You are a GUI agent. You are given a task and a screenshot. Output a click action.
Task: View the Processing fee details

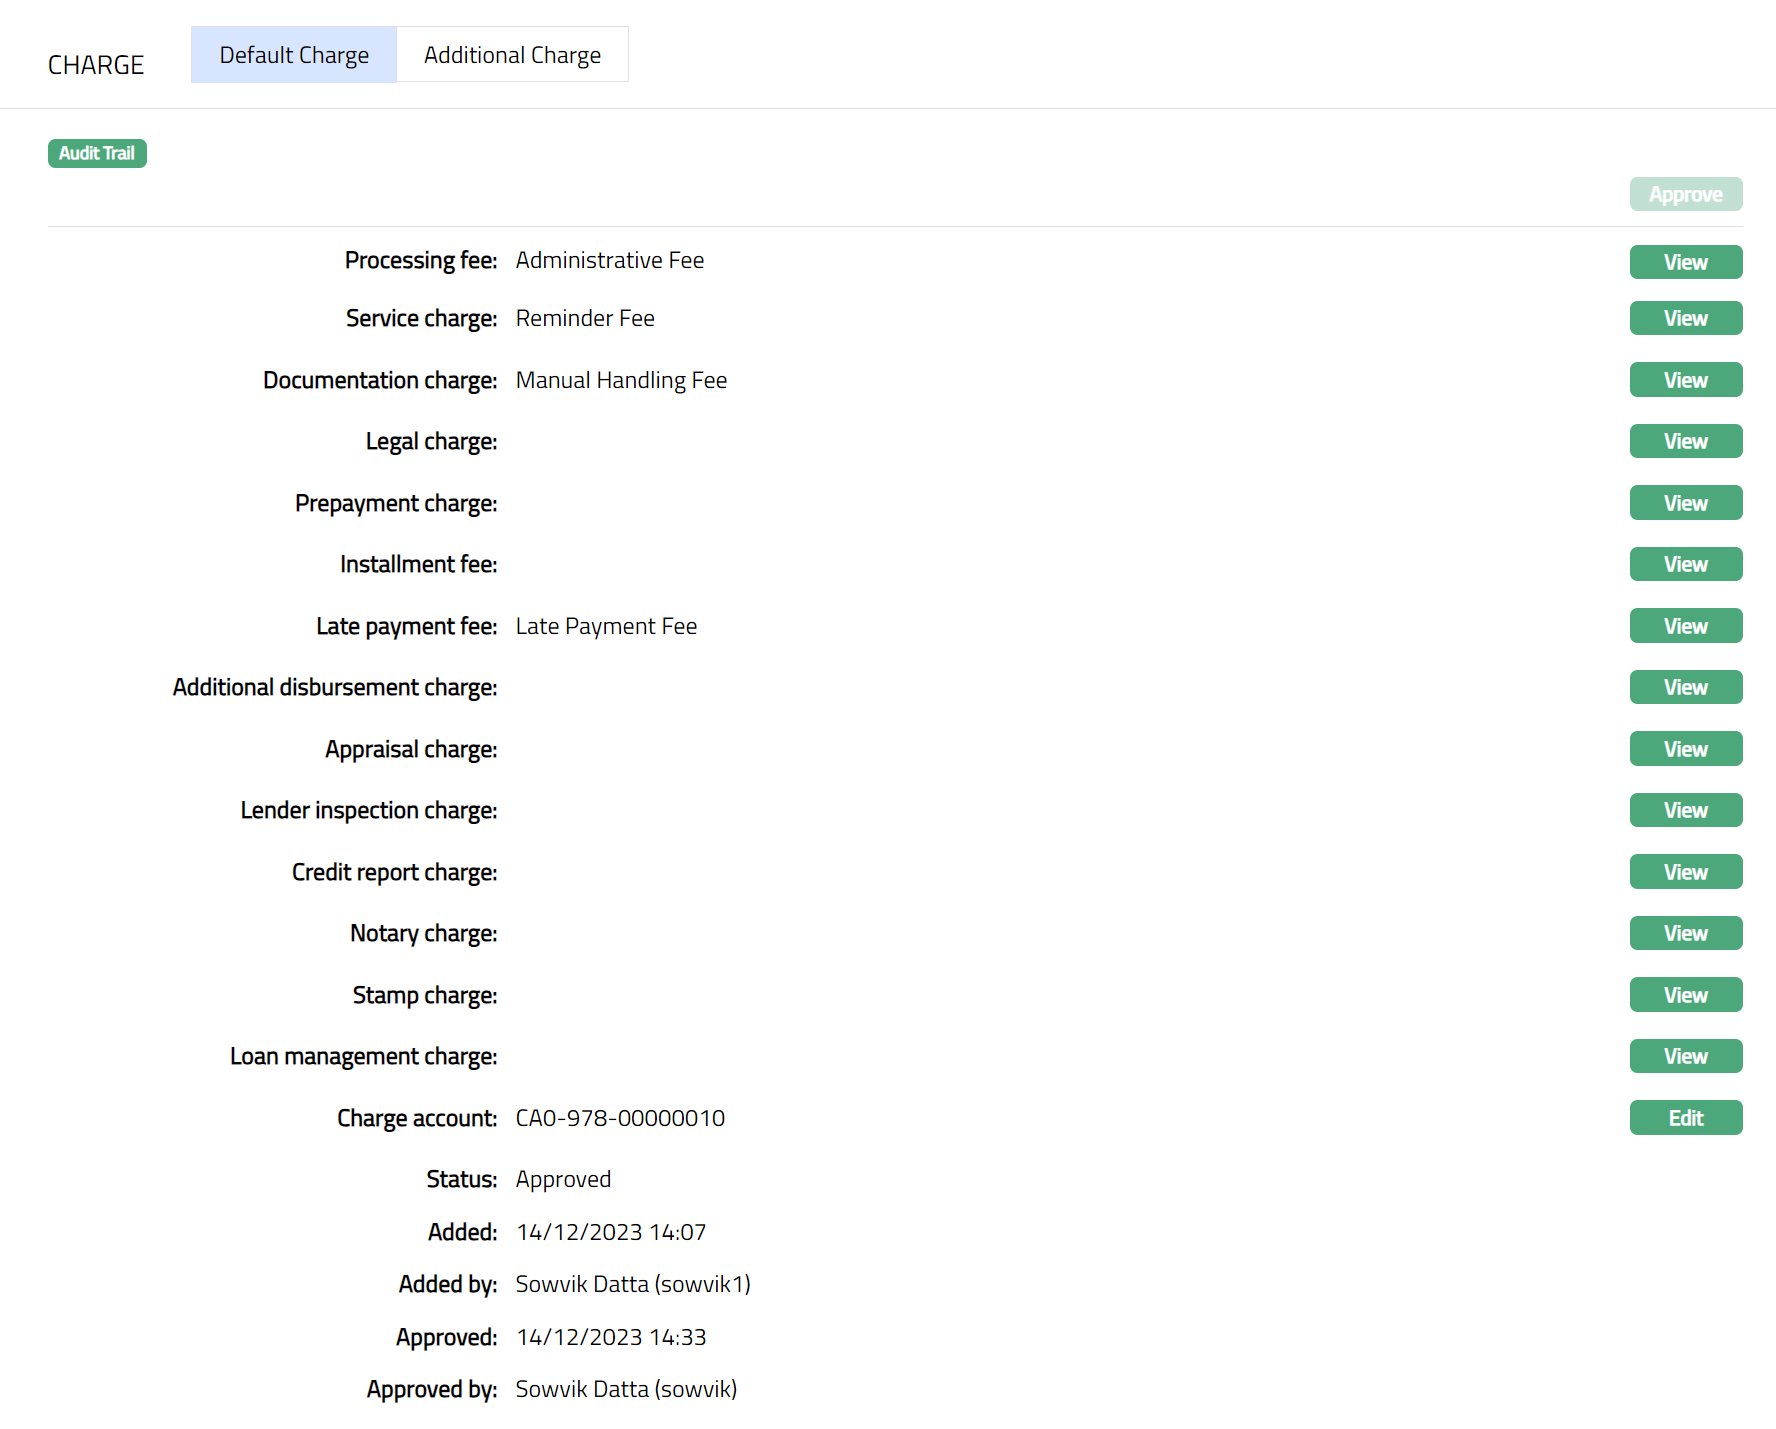click(1685, 262)
